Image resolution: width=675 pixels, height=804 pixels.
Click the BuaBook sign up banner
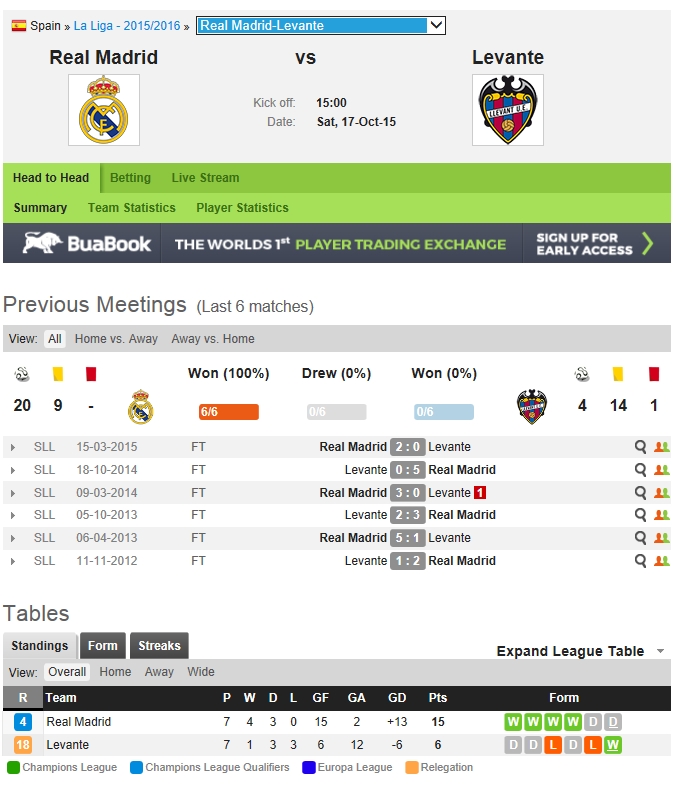(337, 243)
